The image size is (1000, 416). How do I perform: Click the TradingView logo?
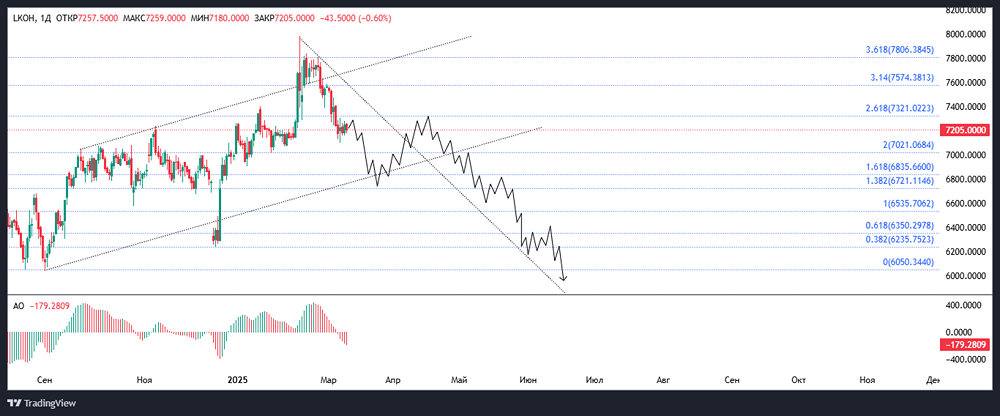[x=41, y=403]
